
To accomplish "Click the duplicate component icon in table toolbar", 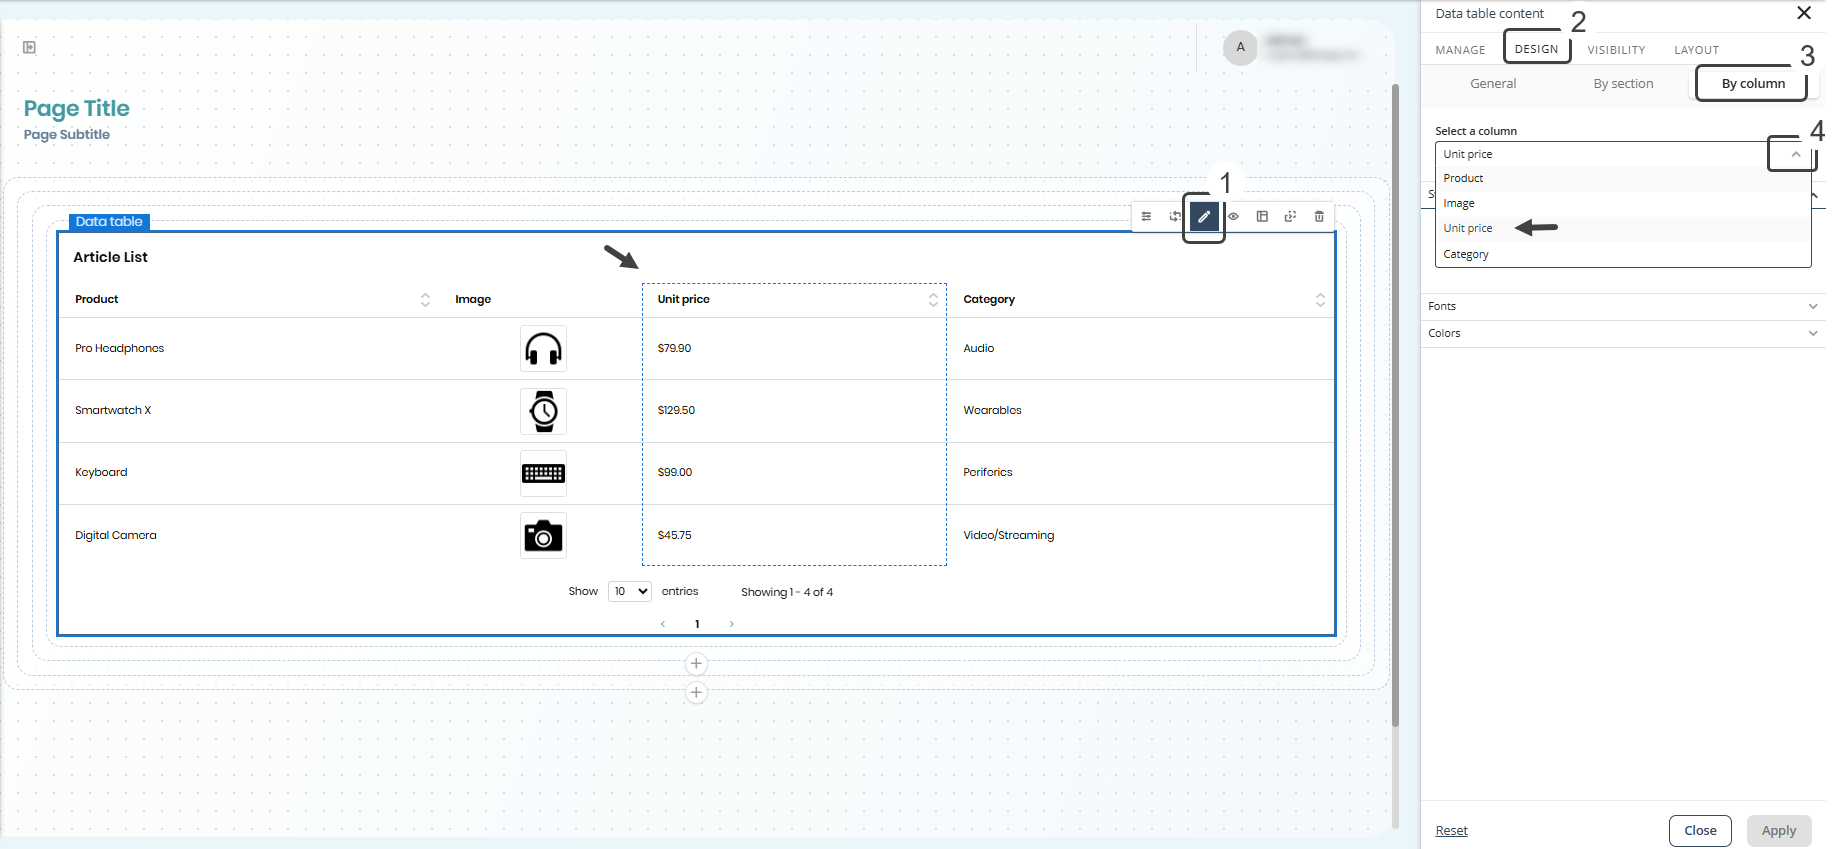I will tap(1291, 216).
